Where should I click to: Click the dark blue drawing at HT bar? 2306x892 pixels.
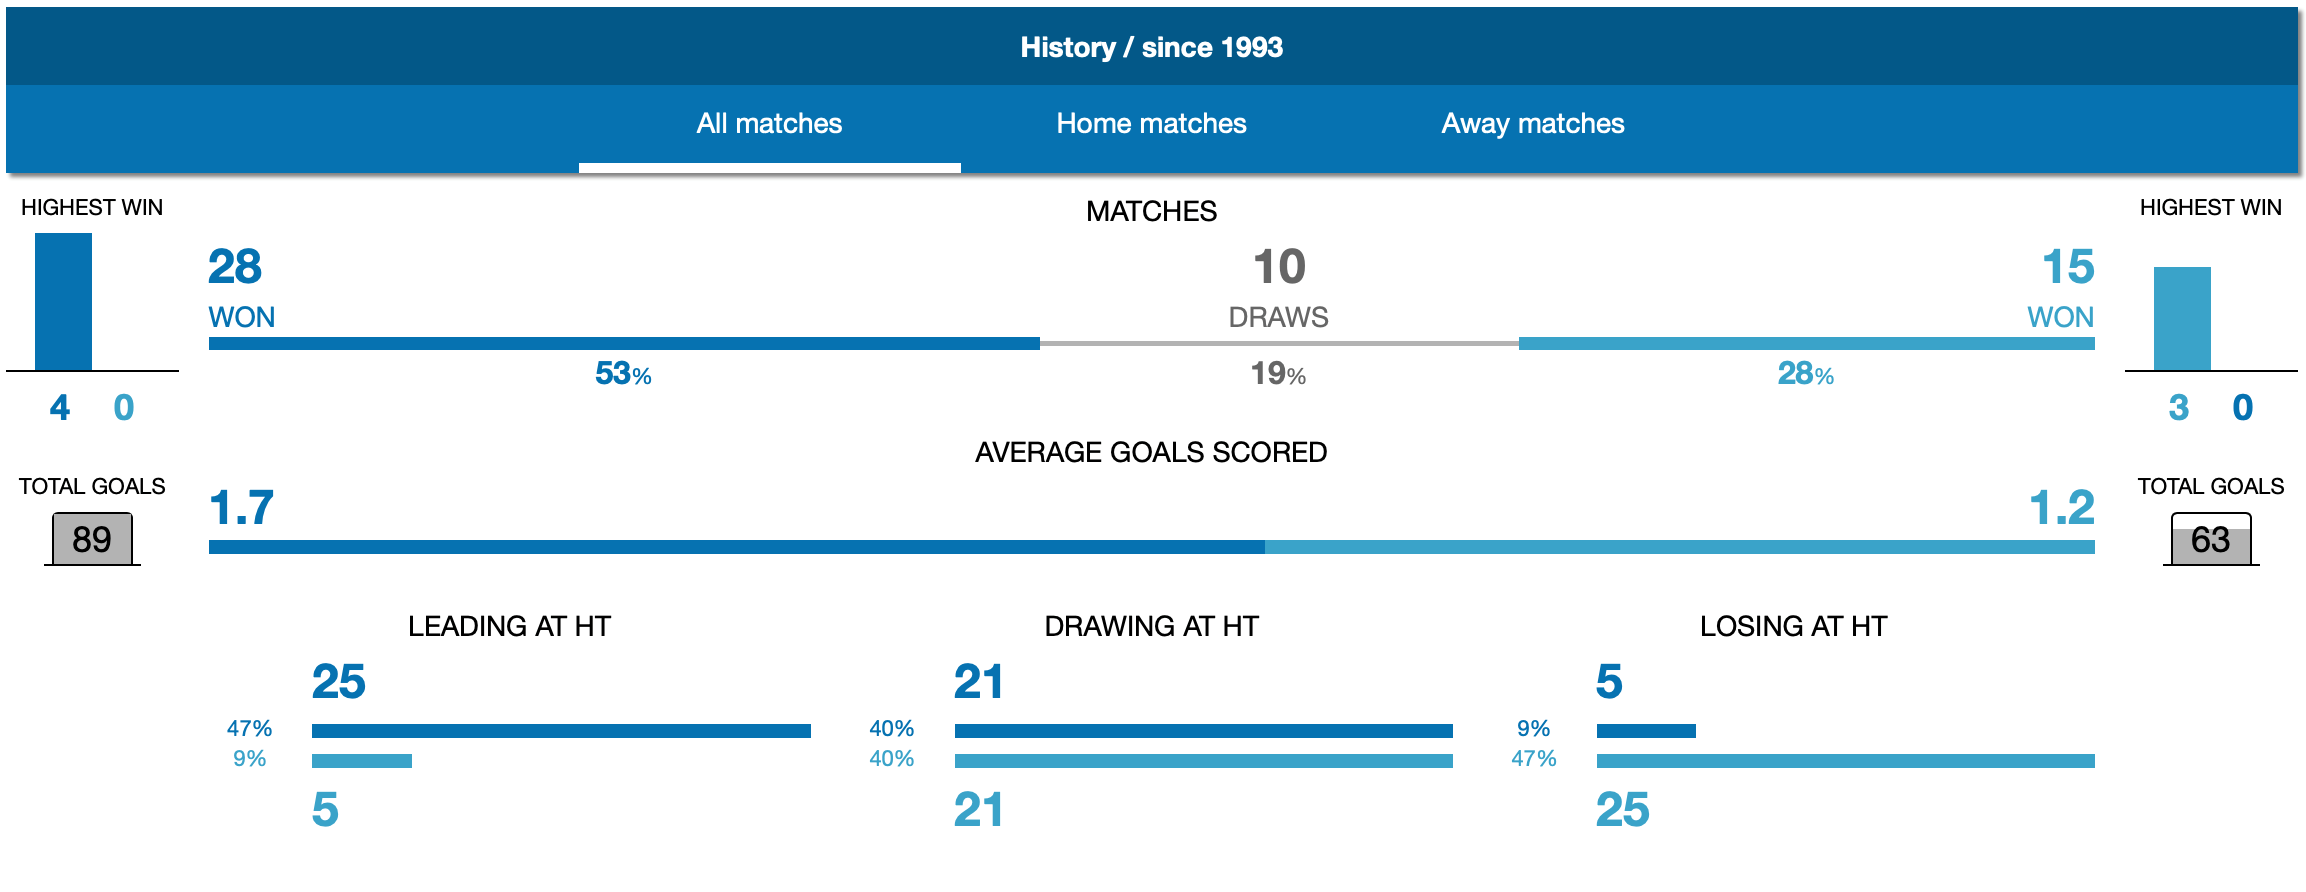pyautogui.click(x=1204, y=731)
